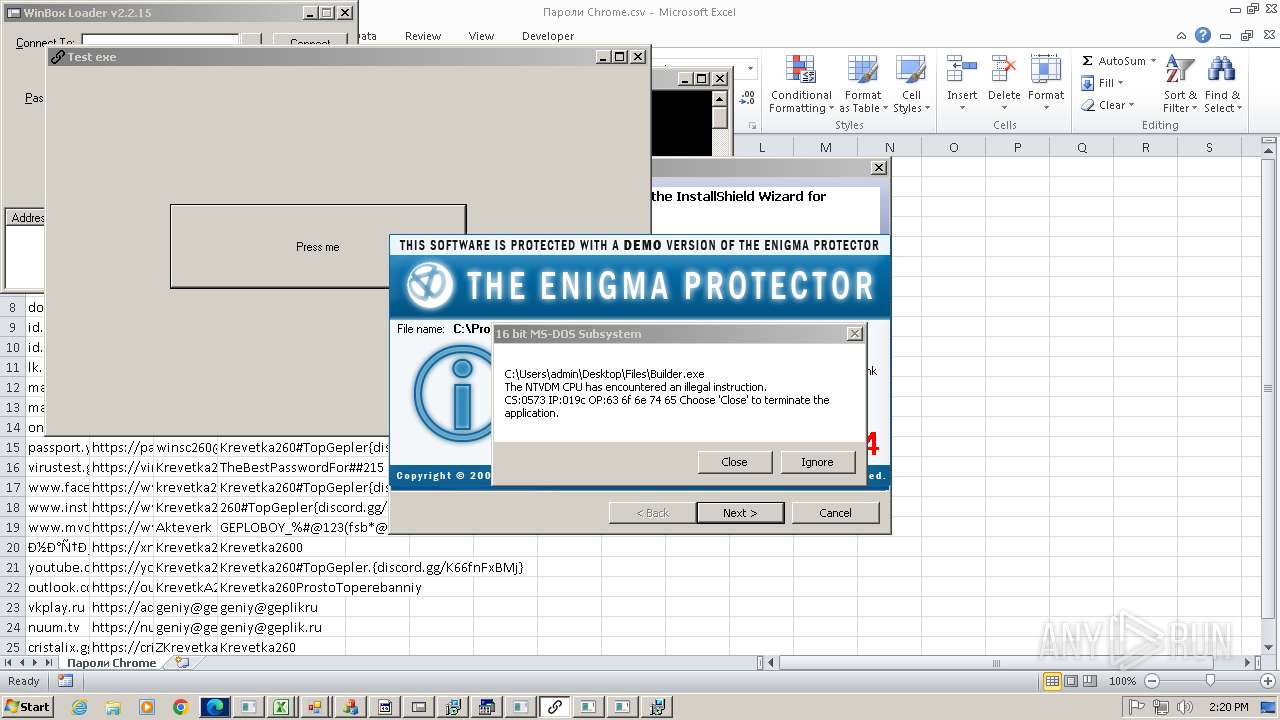
Task: Click the 100% zoom level
Action: [1122, 681]
